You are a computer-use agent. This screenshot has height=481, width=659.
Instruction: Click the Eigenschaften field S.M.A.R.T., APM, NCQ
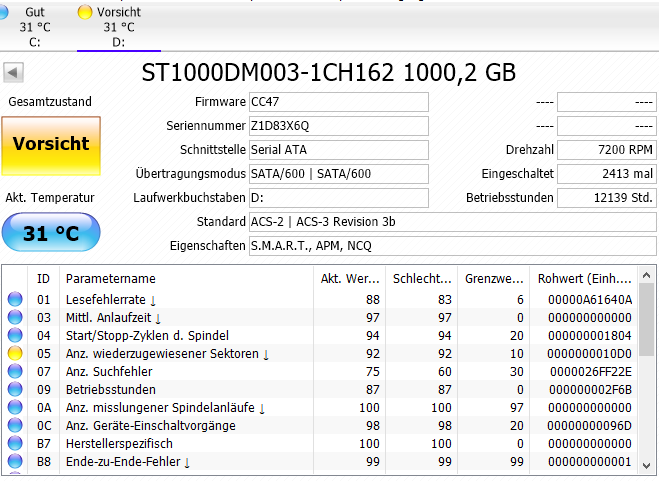(x=453, y=246)
